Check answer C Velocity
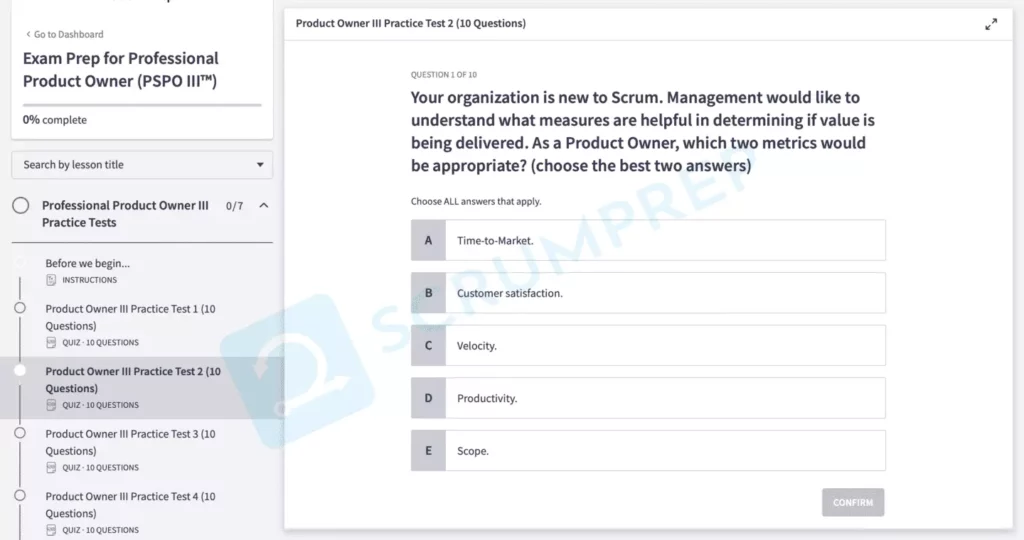 647,345
